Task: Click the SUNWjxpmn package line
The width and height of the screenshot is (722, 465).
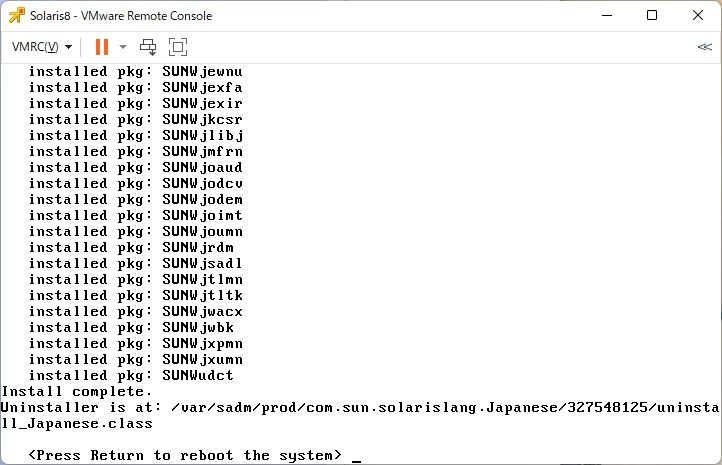Action: (x=135, y=343)
